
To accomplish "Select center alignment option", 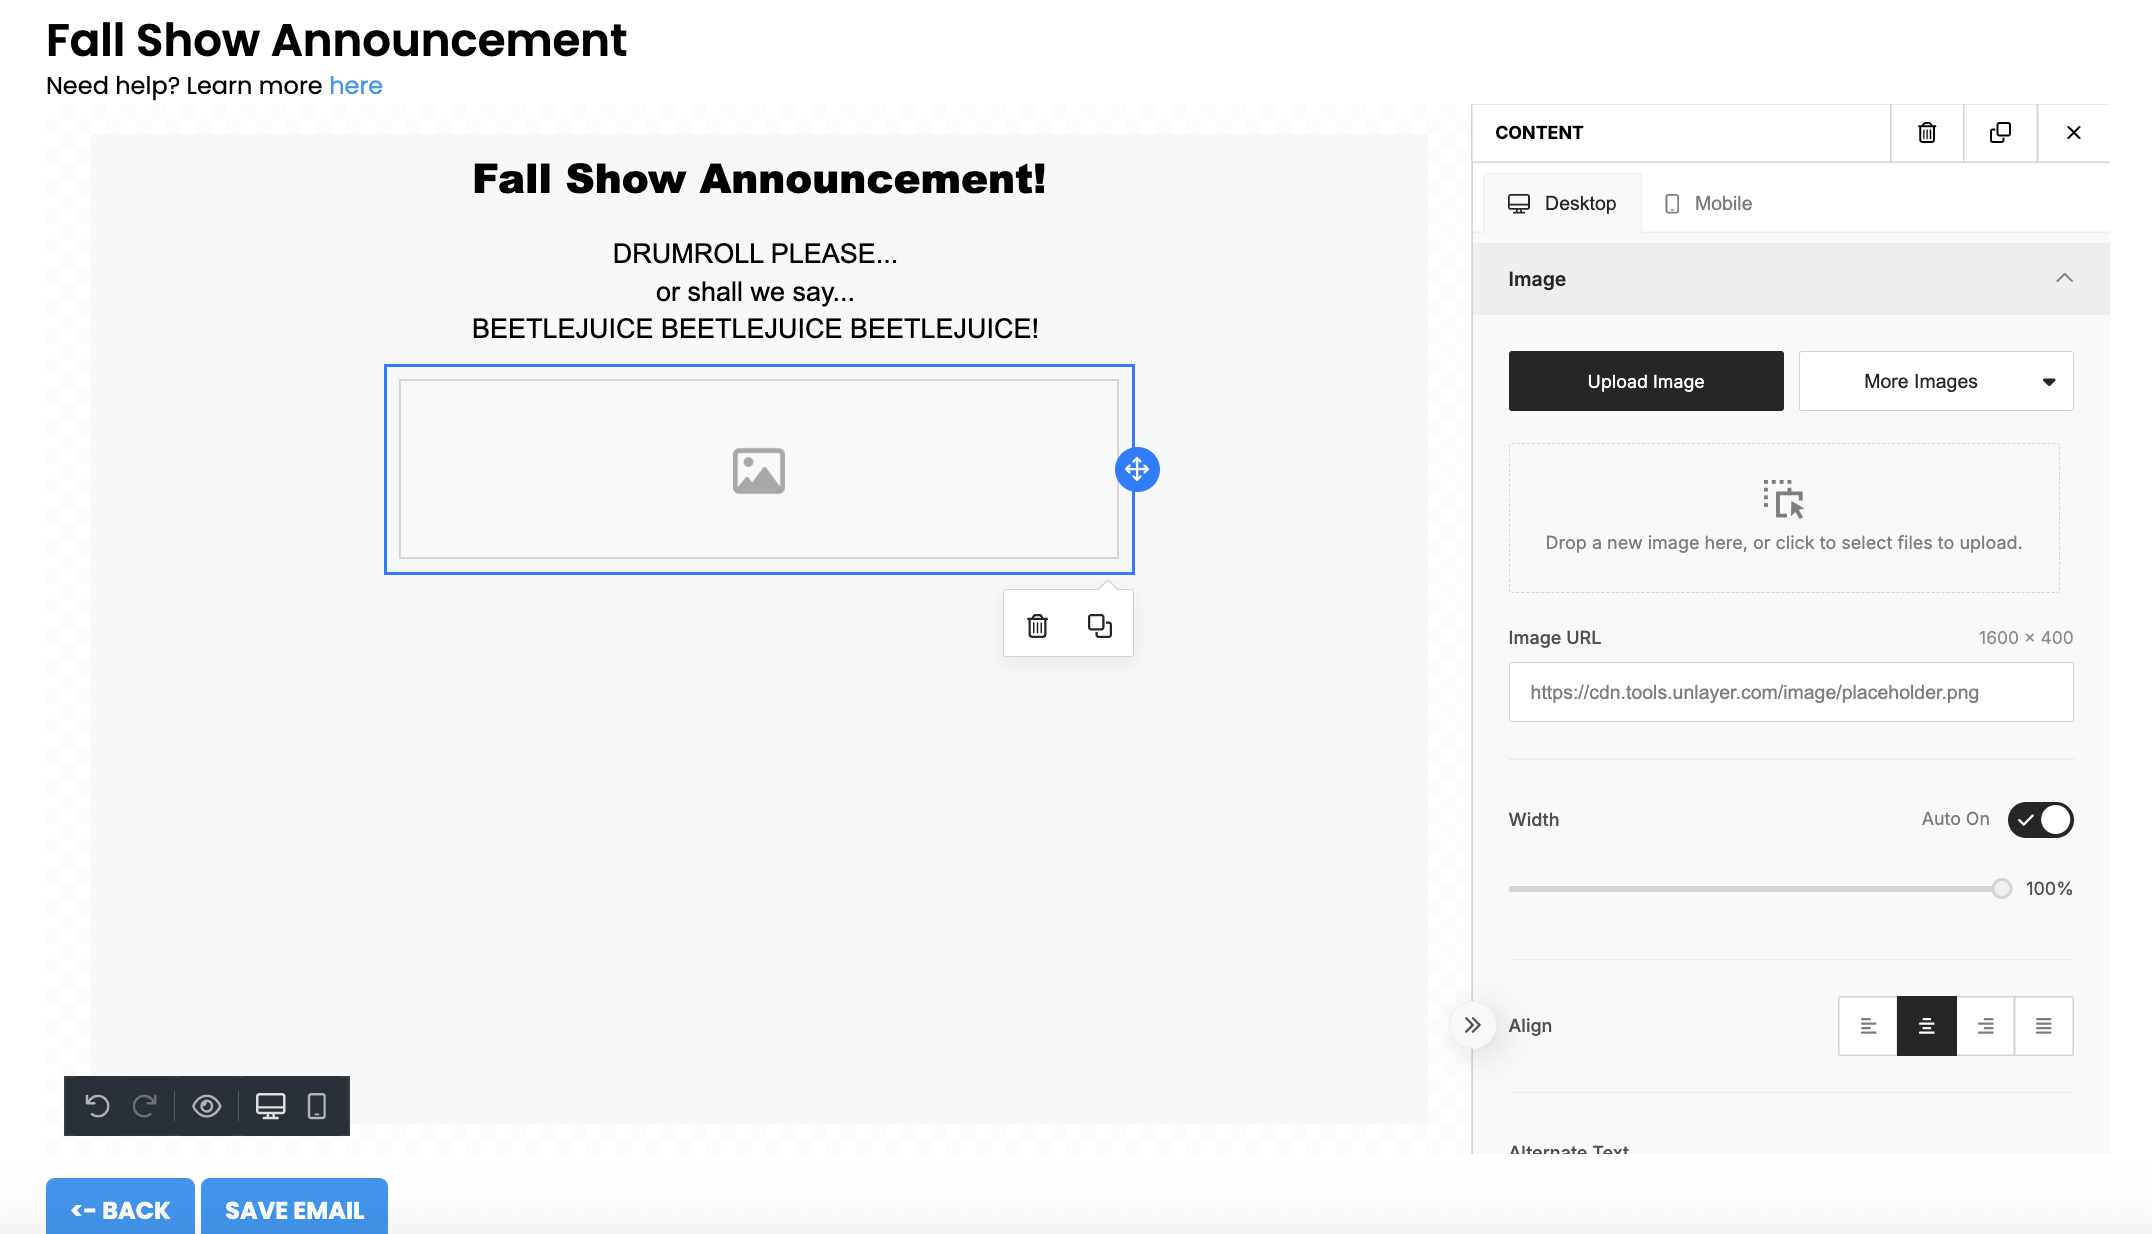I will click(x=1926, y=1026).
